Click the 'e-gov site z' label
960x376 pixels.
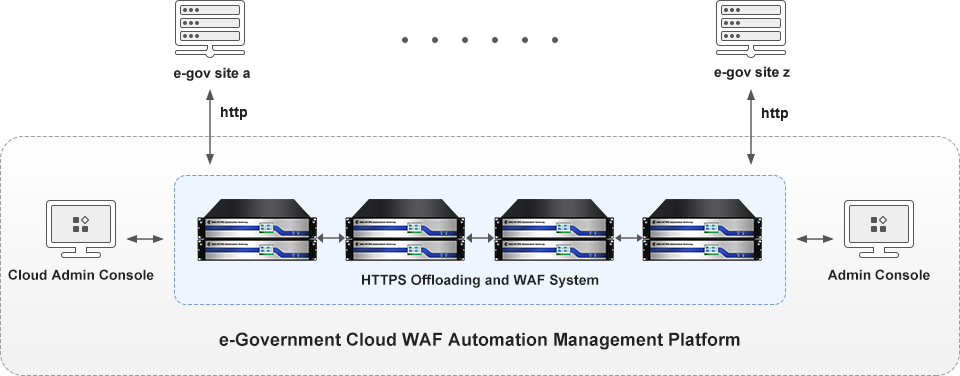pyautogui.click(x=752, y=73)
